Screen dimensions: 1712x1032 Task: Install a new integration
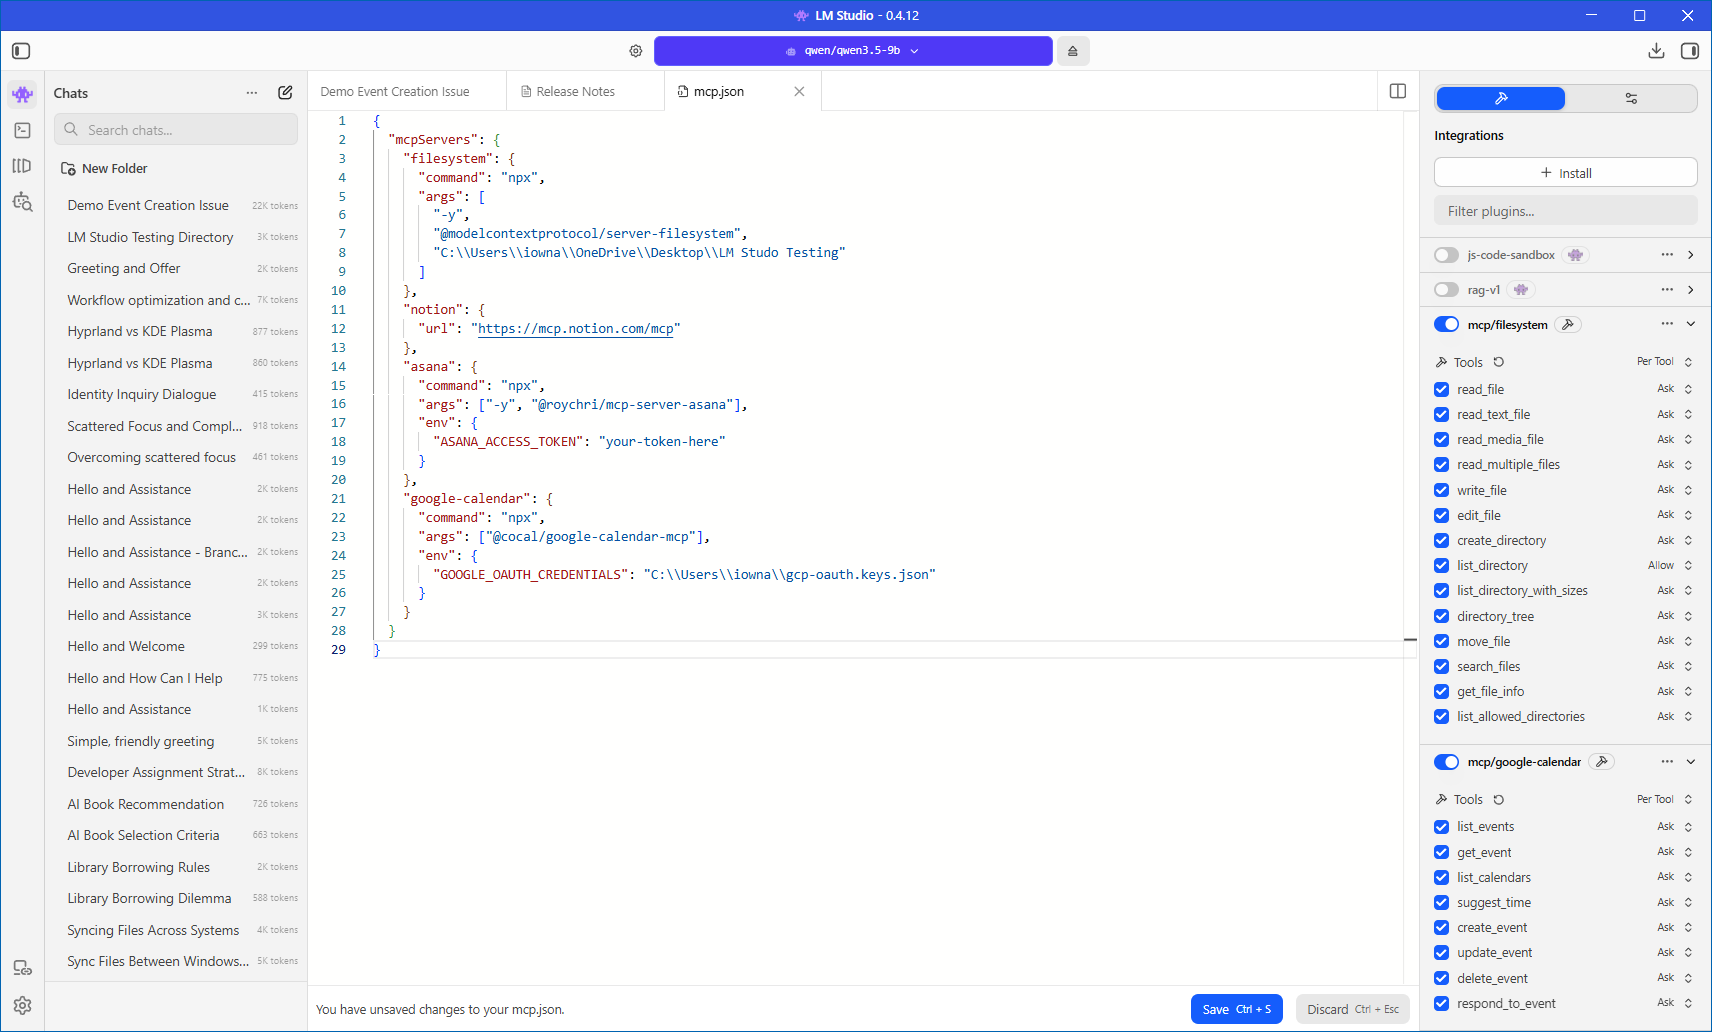1566,173
